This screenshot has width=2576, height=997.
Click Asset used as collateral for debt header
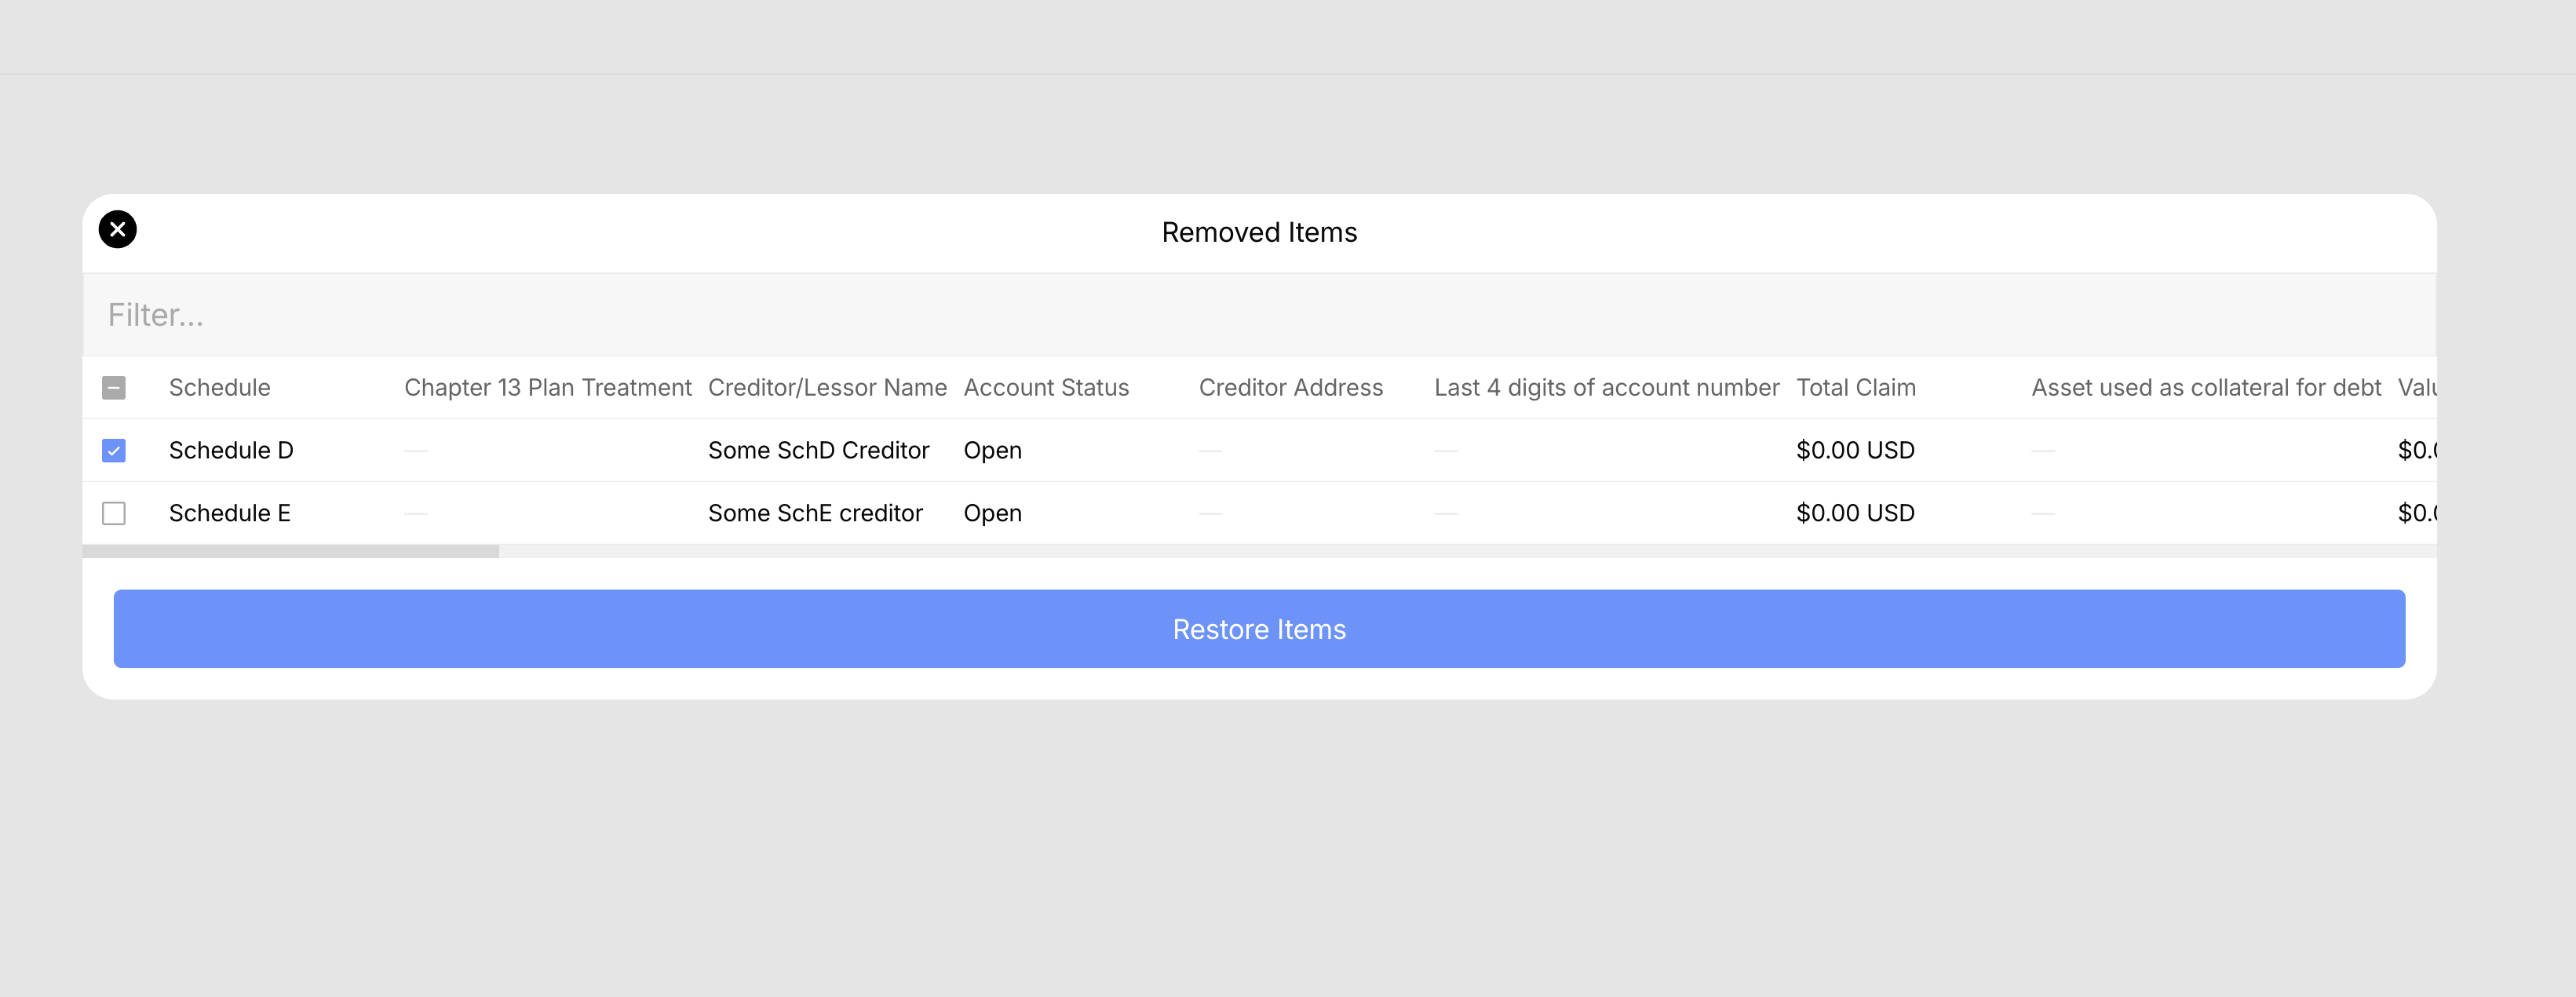click(x=2206, y=388)
